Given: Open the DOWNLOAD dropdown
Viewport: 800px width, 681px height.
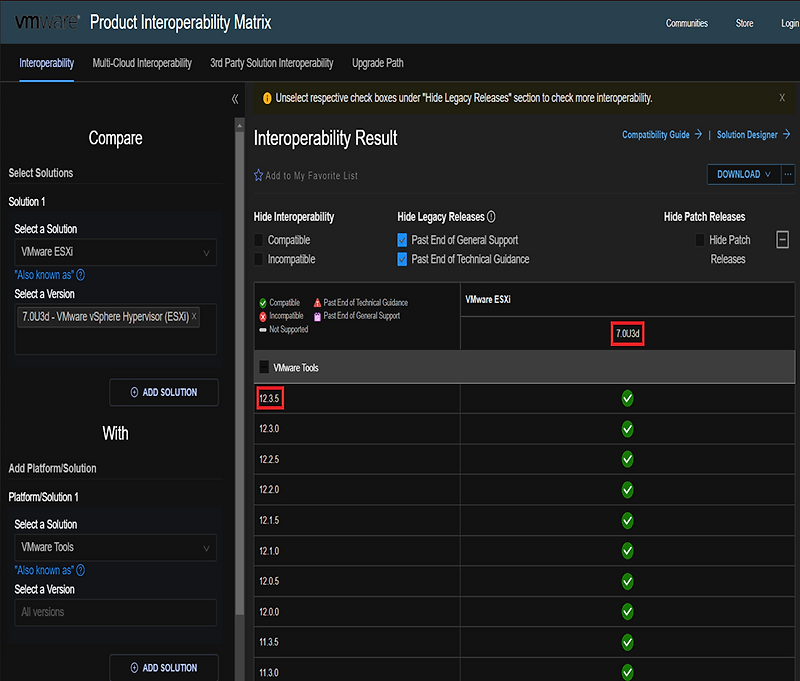Looking at the screenshot, I should 742,173.
